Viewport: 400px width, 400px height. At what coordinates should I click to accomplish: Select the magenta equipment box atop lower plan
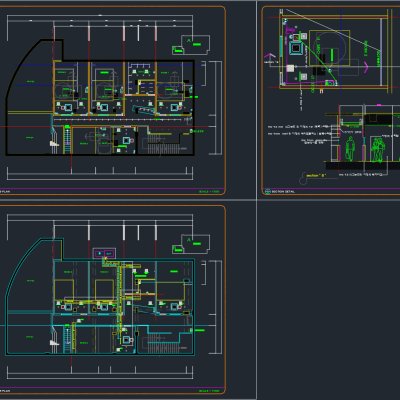coord(104,254)
